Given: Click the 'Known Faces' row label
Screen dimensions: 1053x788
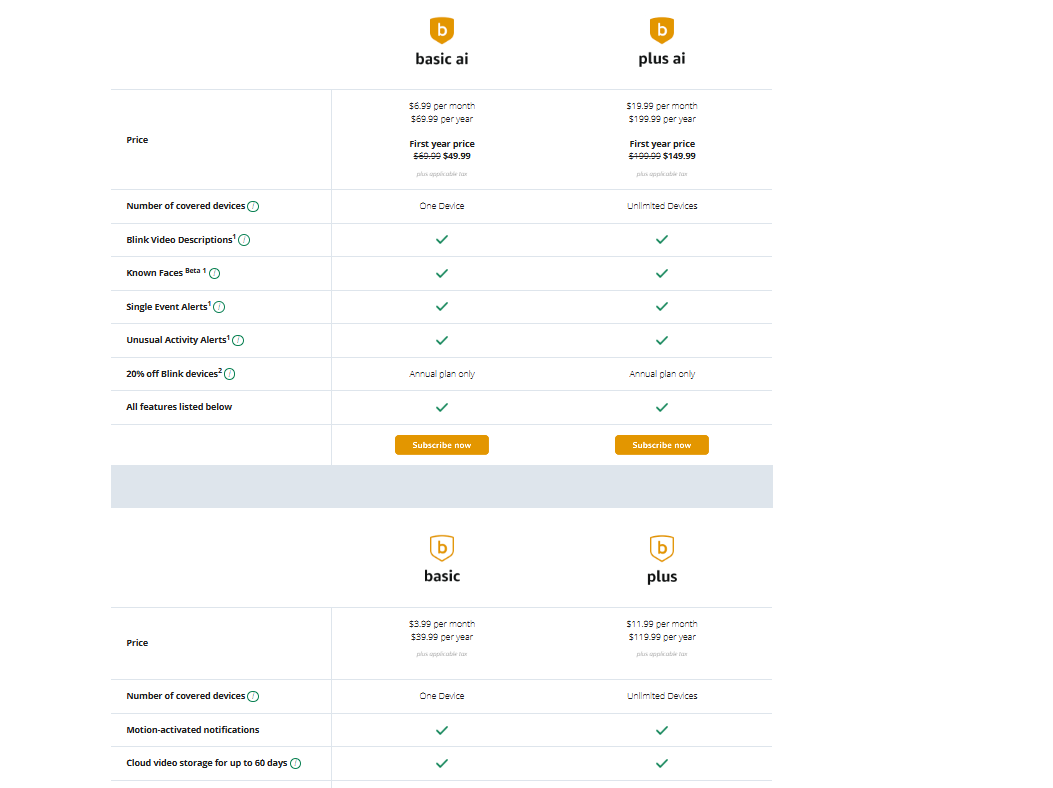Looking at the screenshot, I should (x=154, y=273).
